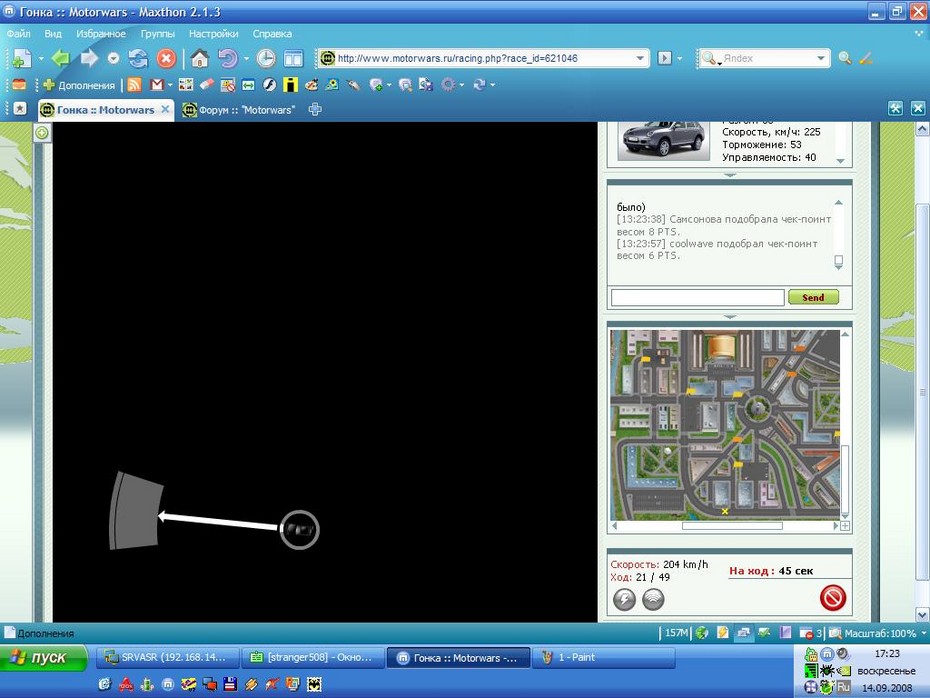Expand minimap with the plus corner button
Screen dimensions: 930x698
[845, 526]
